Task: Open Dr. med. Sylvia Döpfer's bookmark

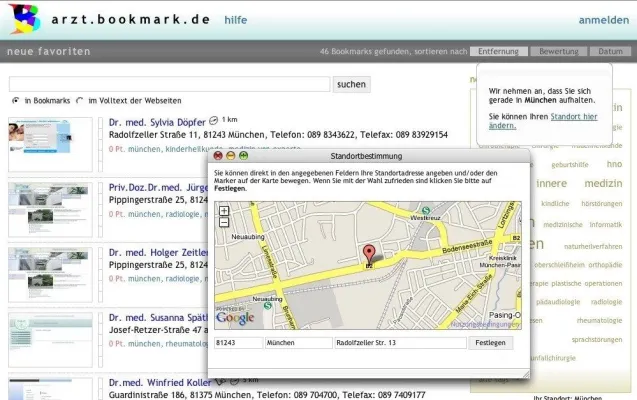Action: (157, 122)
